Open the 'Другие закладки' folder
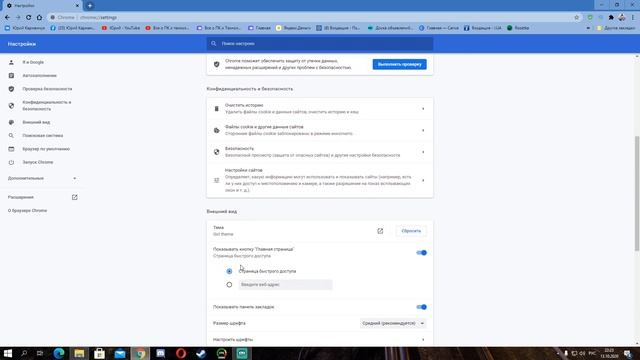The height and width of the screenshot is (360, 640). click(x=616, y=28)
